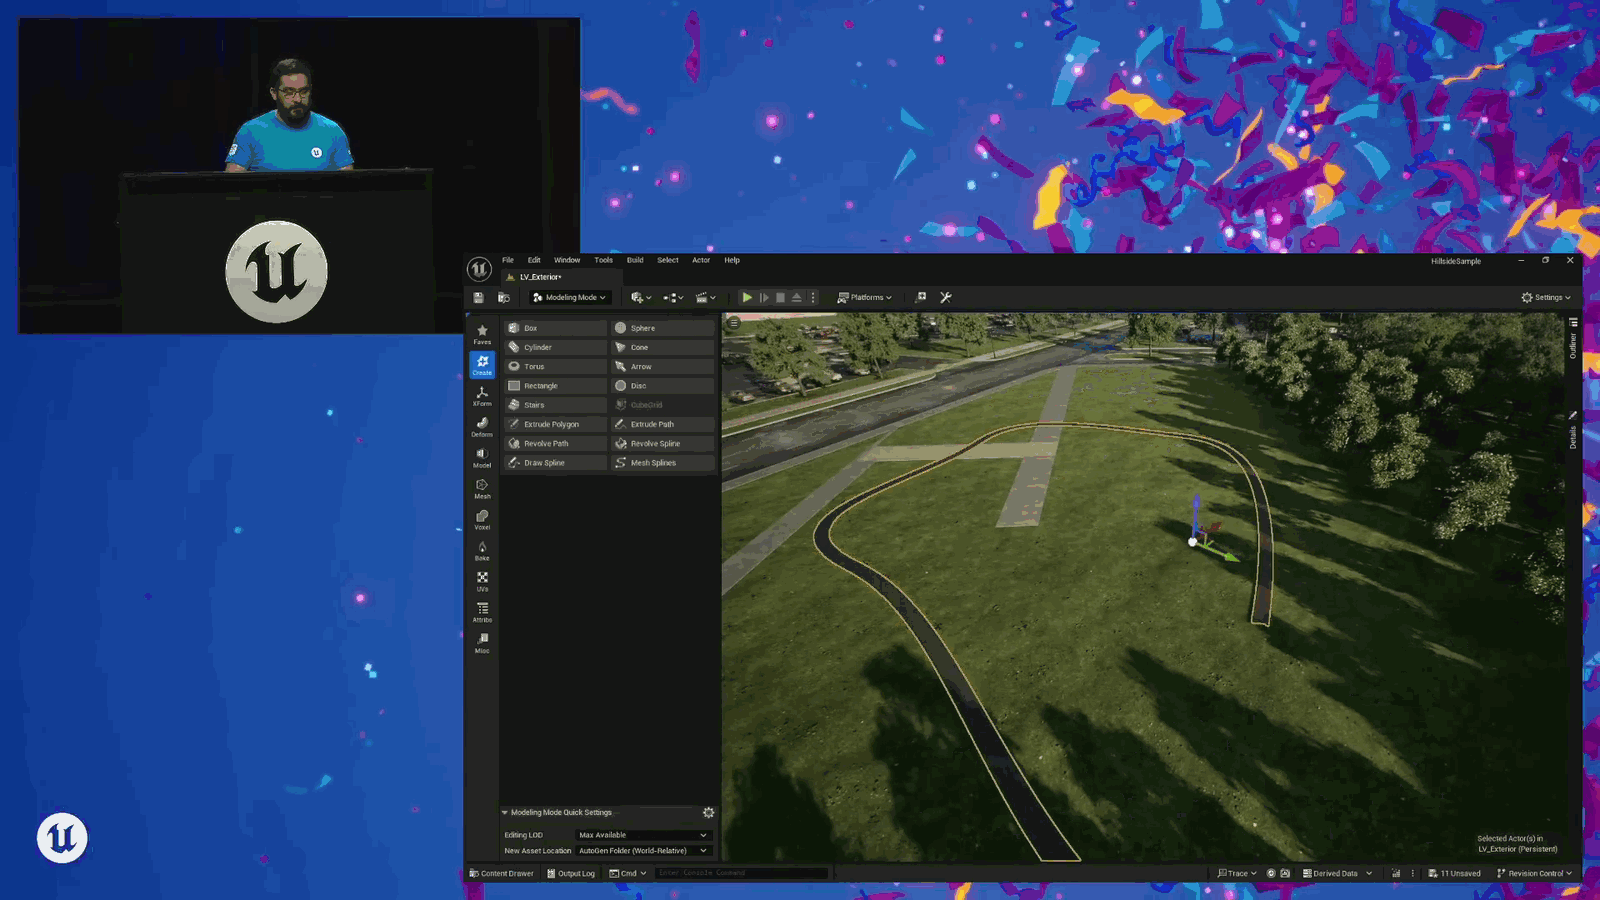
Task: Open Revision Control menu
Action: [1534, 873]
